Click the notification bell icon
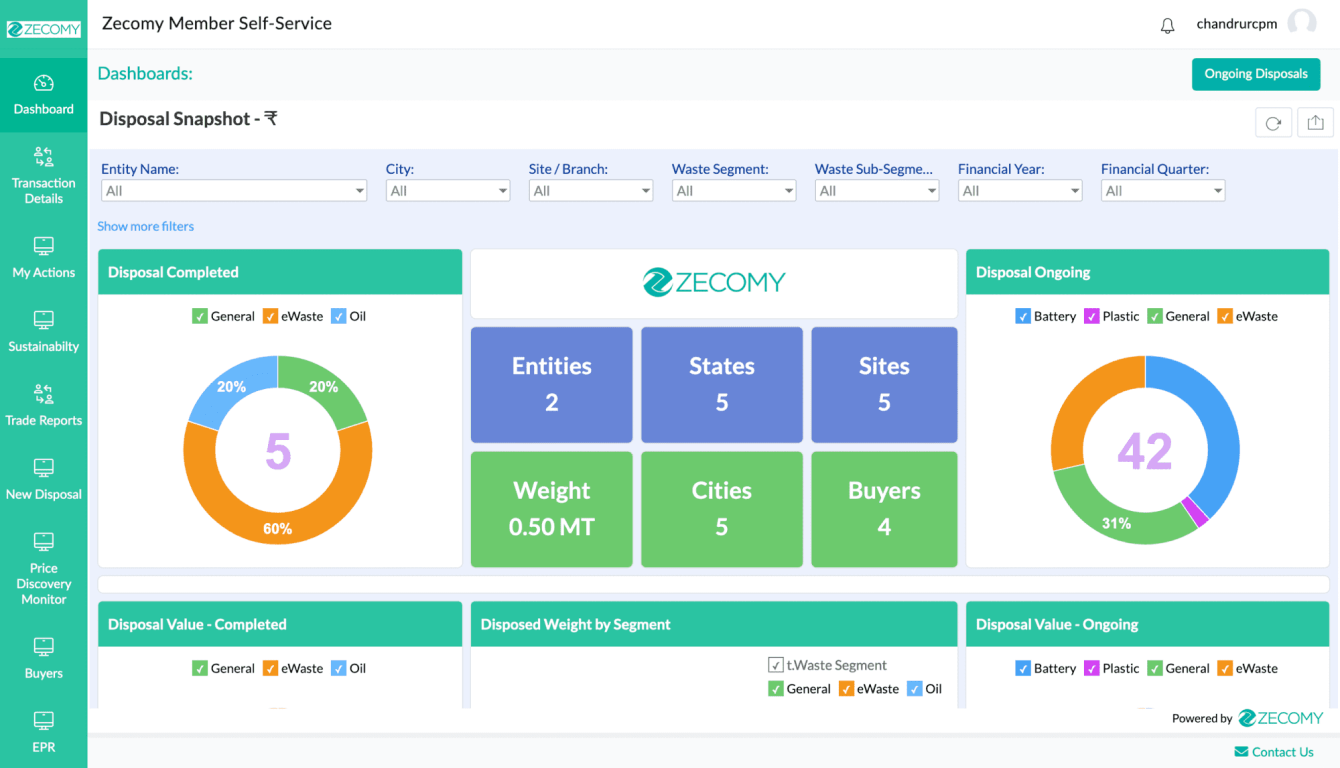The height and width of the screenshot is (768, 1340). coord(1167,24)
